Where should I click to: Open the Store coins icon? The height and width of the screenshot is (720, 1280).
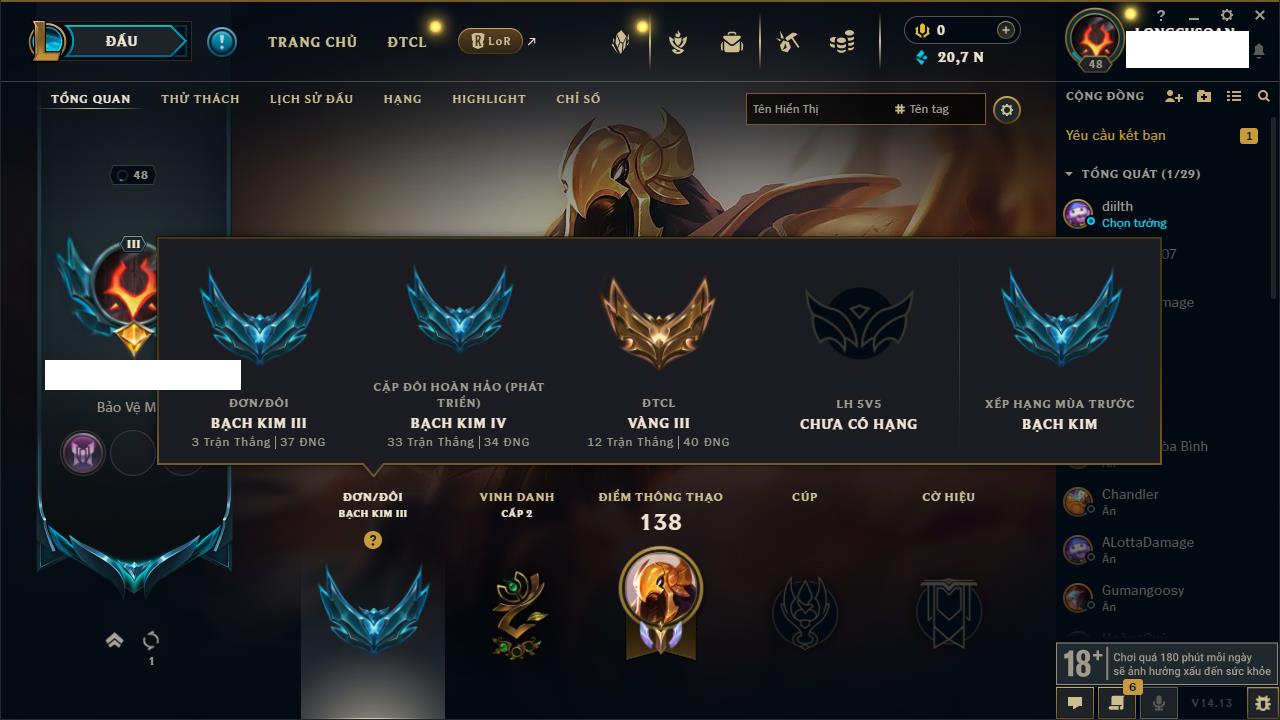842,42
